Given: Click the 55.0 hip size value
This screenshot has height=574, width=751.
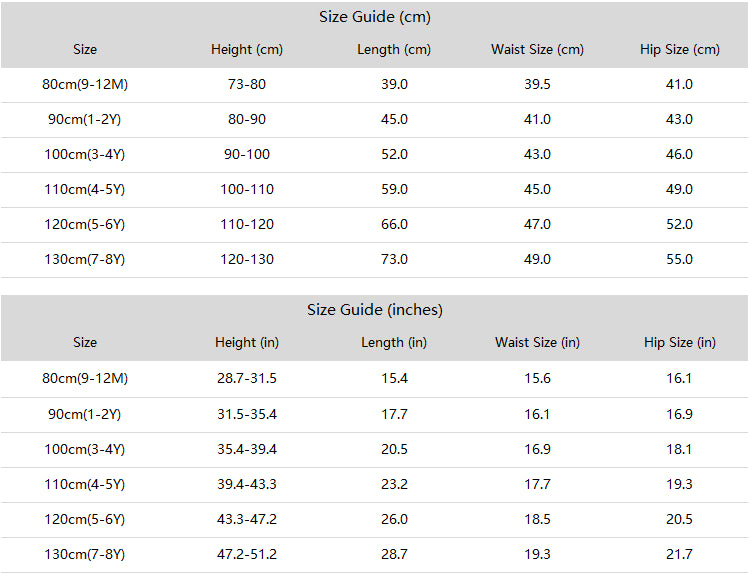Looking at the screenshot, I should click(679, 259).
